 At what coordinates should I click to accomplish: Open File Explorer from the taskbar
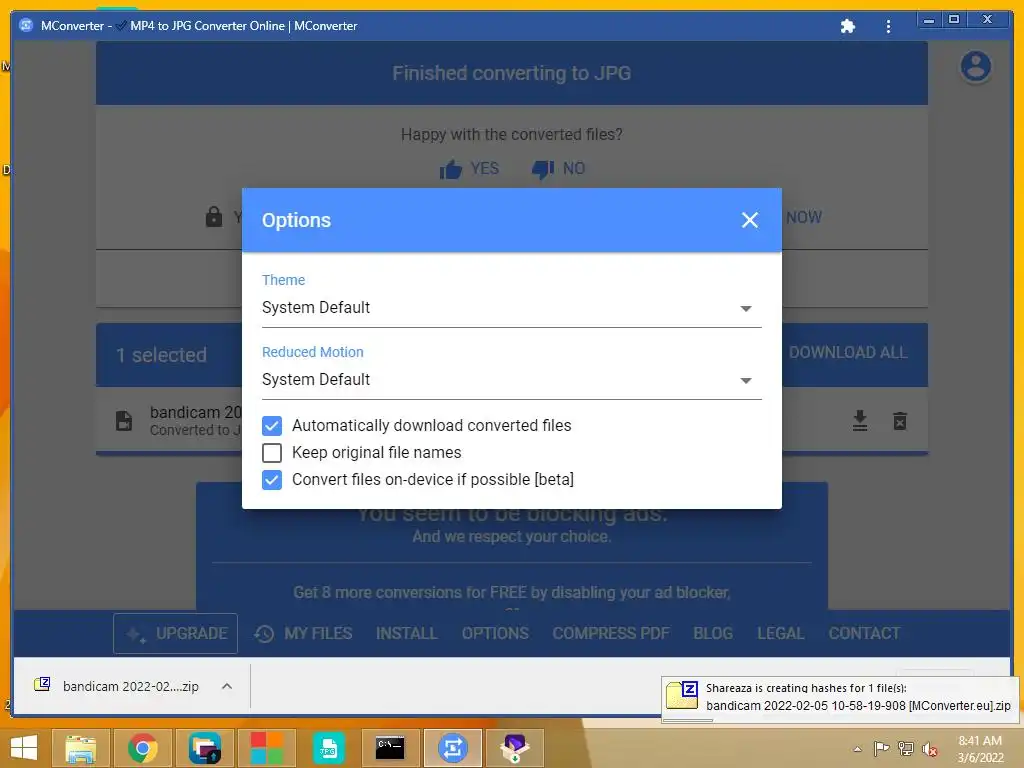pos(81,748)
